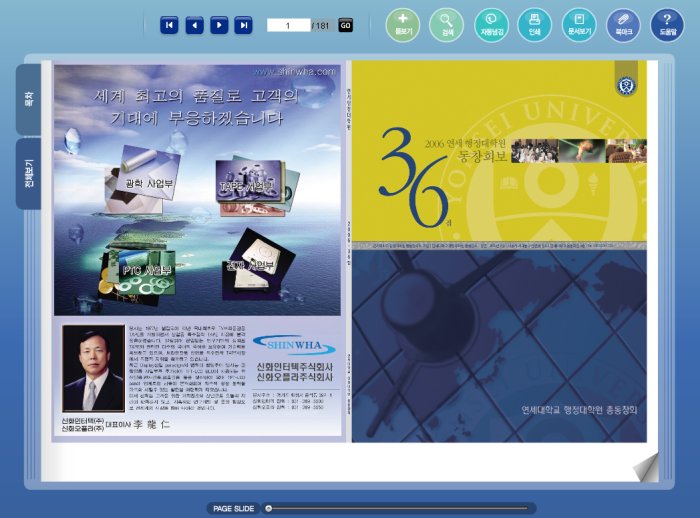Image resolution: width=700 pixels, height=518 pixels.
Task: Click the GO button beside page number
Action: 346,25
